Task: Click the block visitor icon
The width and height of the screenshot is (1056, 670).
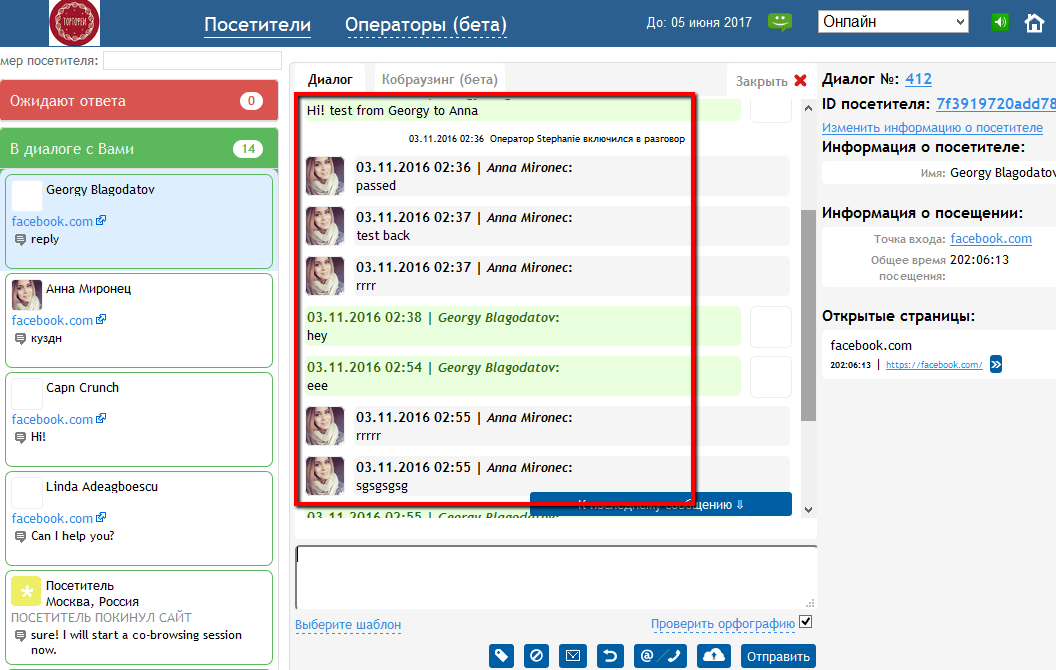Action: pos(536,656)
